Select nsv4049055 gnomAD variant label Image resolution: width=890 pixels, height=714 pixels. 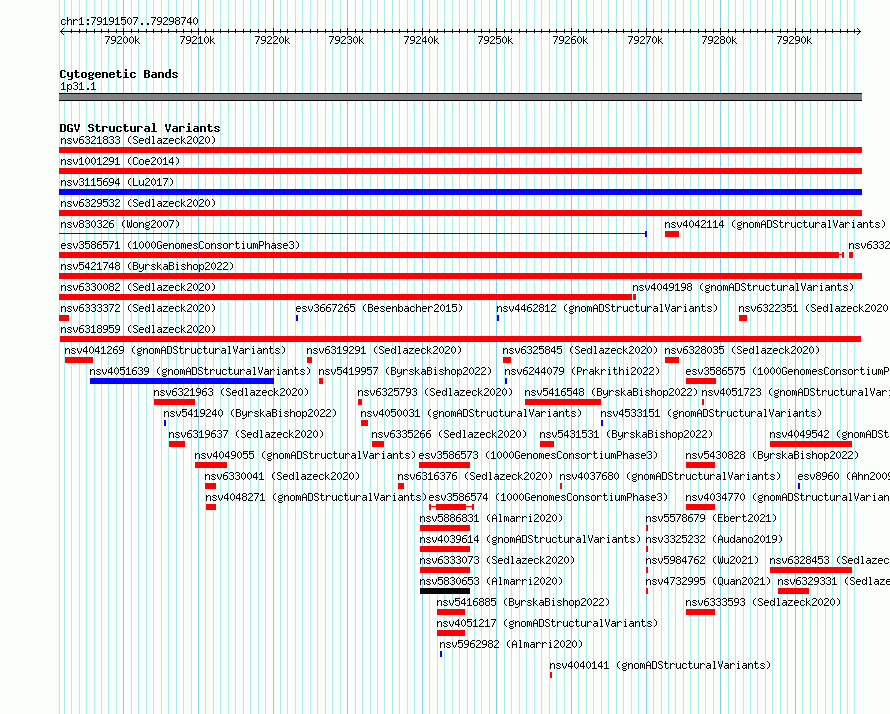pos(305,455)
